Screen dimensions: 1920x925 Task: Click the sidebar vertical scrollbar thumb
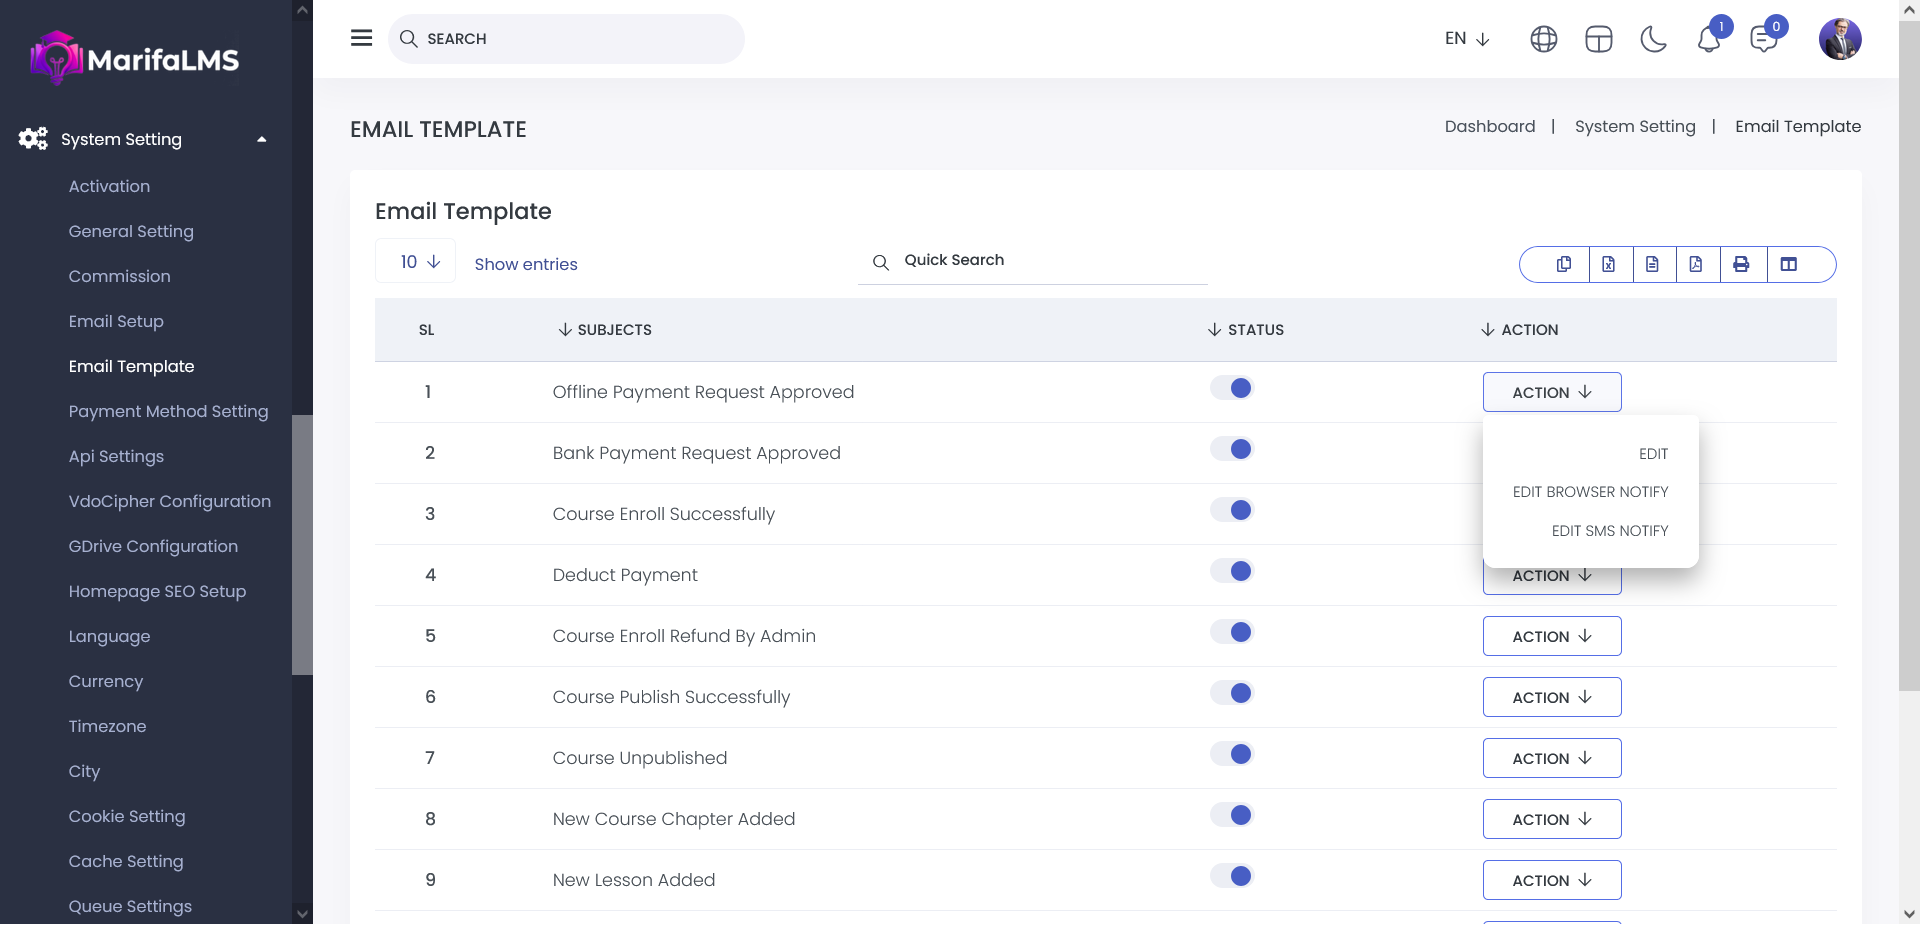click(x=302, y=545)
